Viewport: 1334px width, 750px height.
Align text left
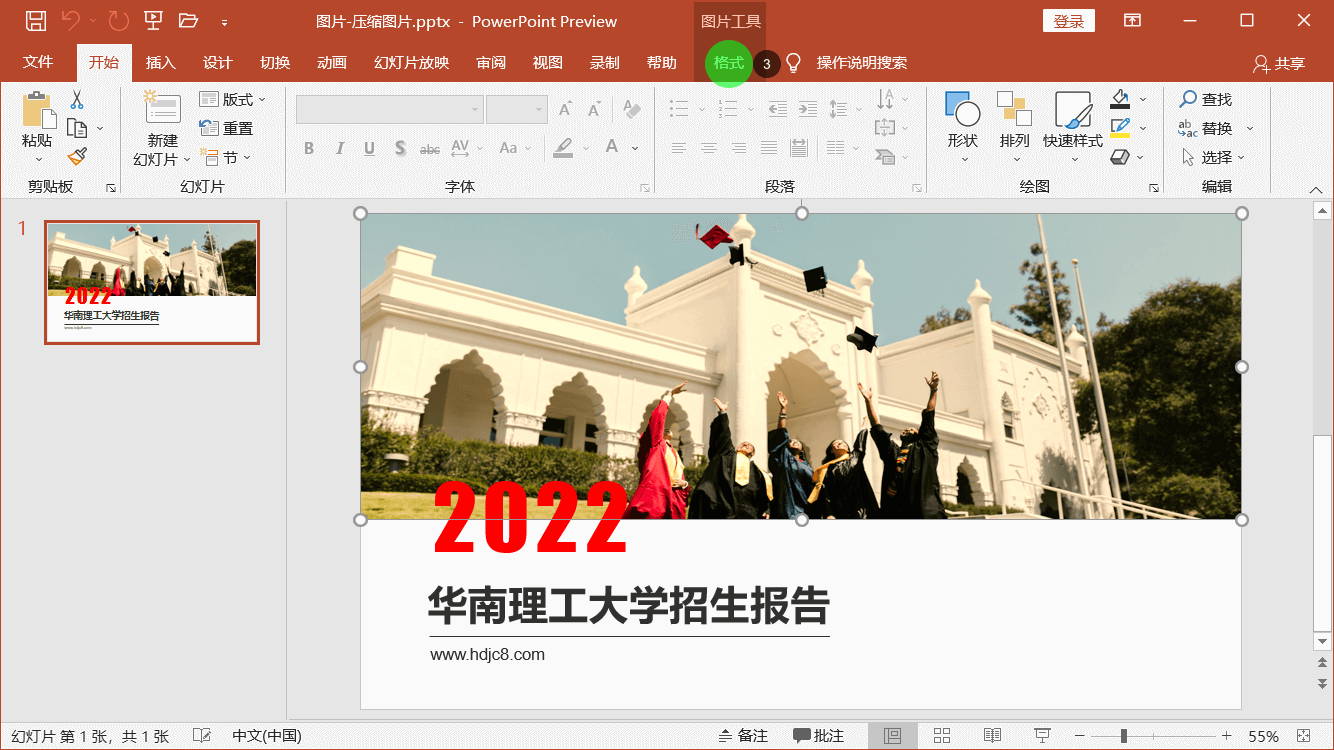click(679, 148)
